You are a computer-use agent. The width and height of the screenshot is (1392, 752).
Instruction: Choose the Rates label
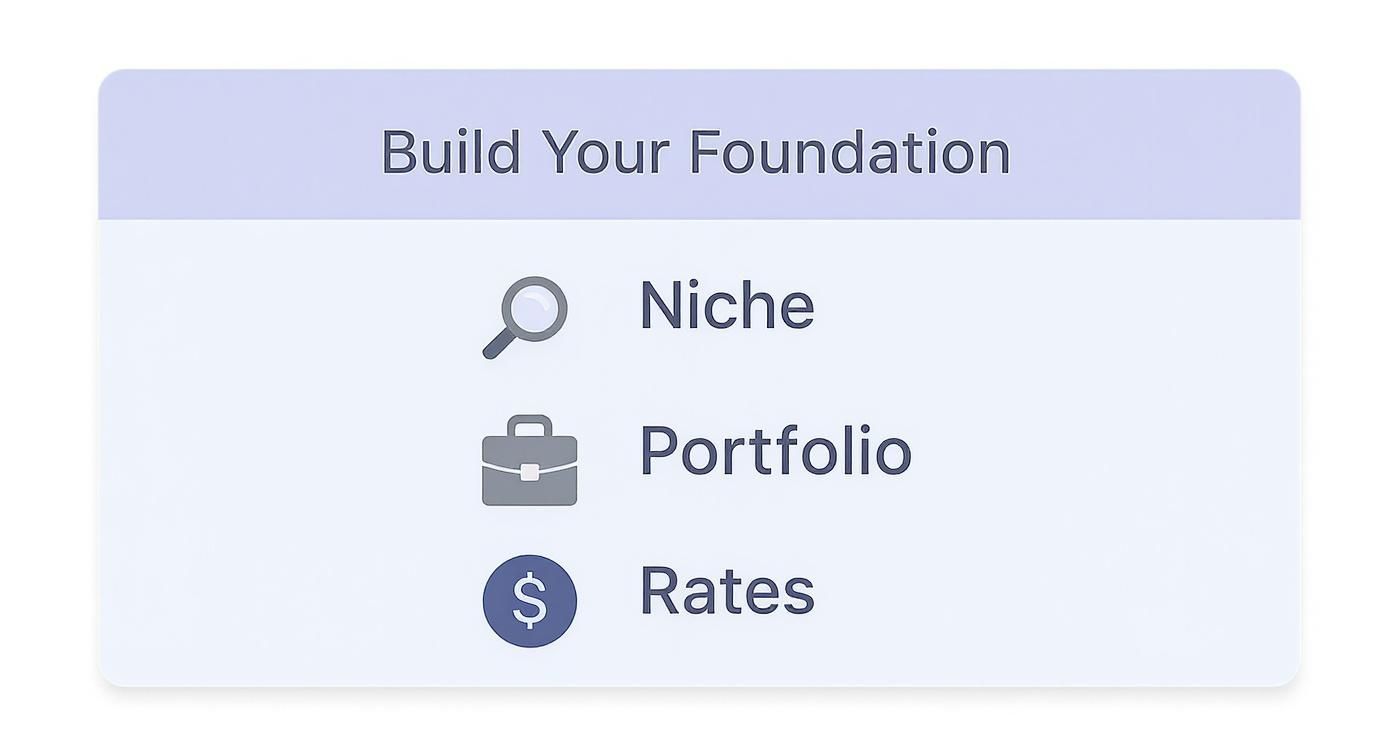click(x=726, y=591)
